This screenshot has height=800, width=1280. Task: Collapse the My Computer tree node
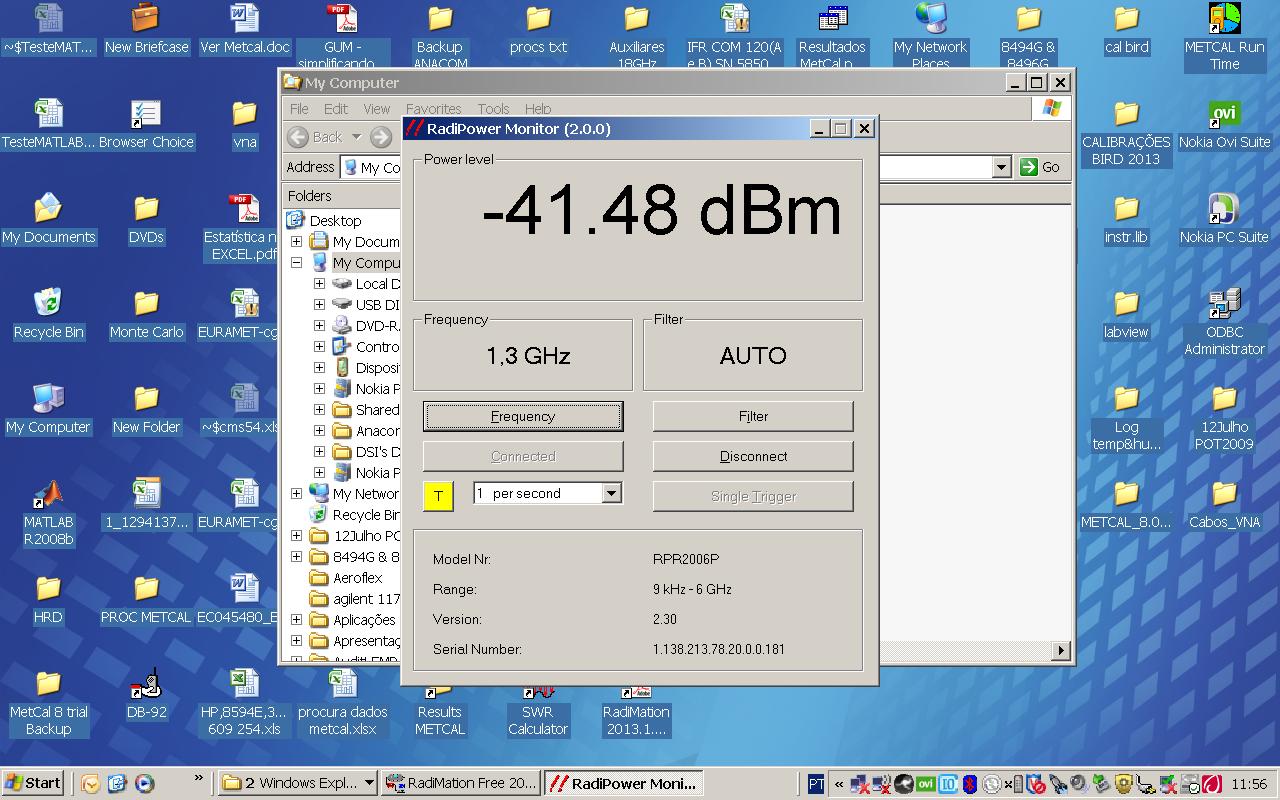point(297,263)
